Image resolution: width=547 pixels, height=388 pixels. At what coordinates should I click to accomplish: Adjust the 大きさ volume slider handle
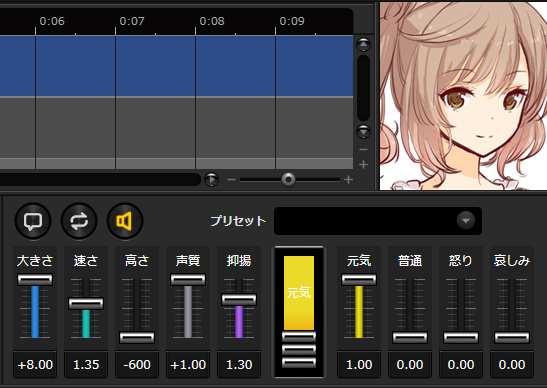tap(35, 279)
